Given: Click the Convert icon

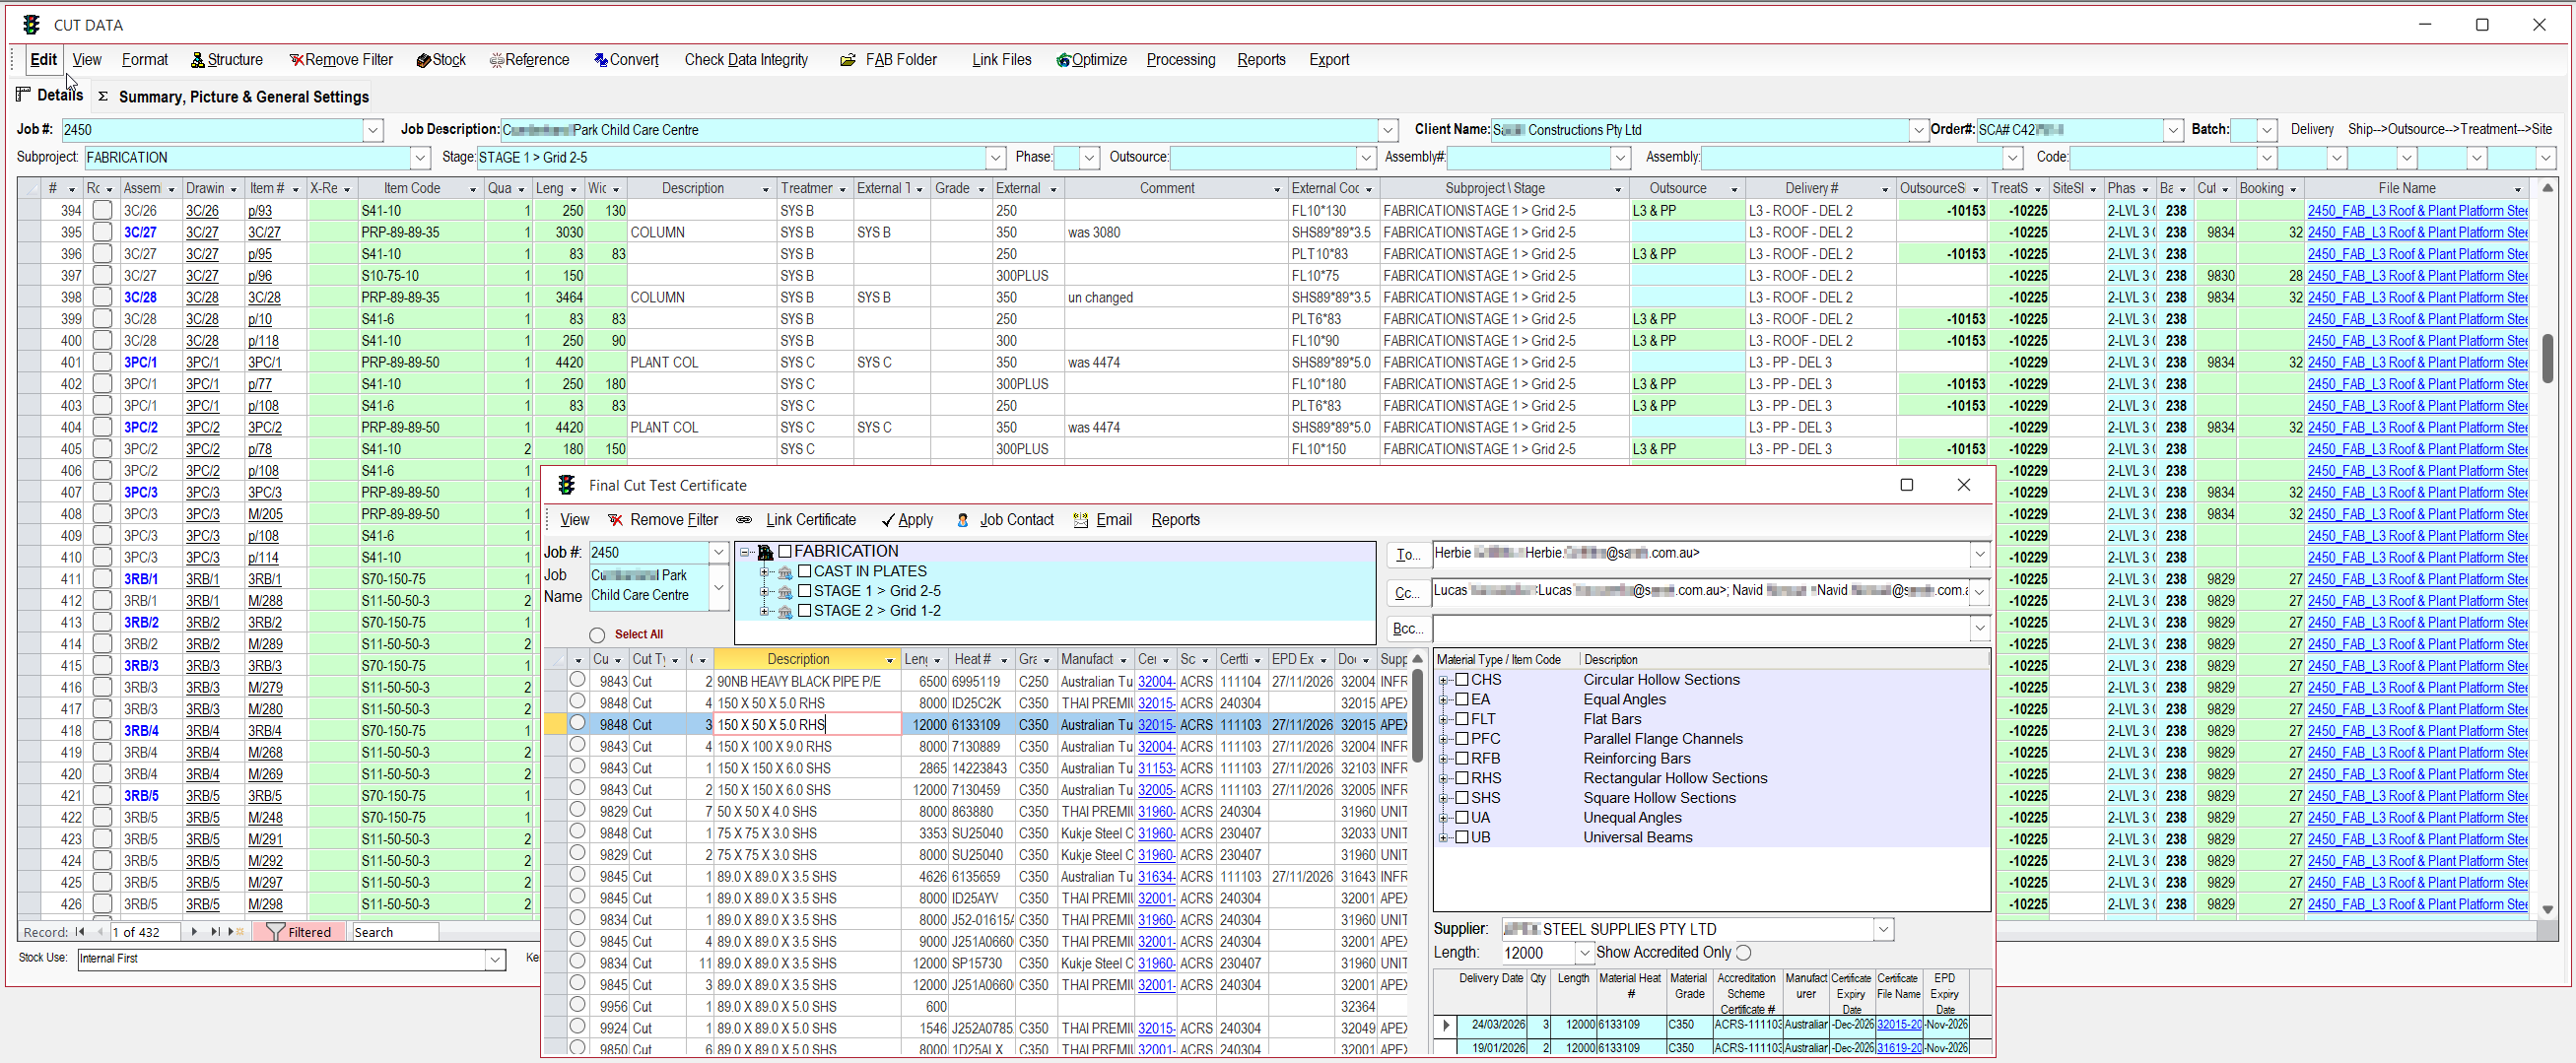Looking at the screenshot, I should 600,60.
